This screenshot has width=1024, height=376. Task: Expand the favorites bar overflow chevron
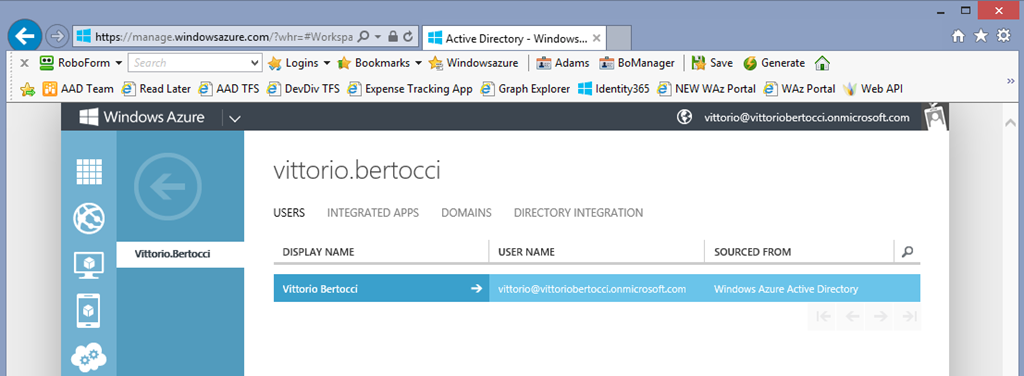click(x=1012, y=82)
